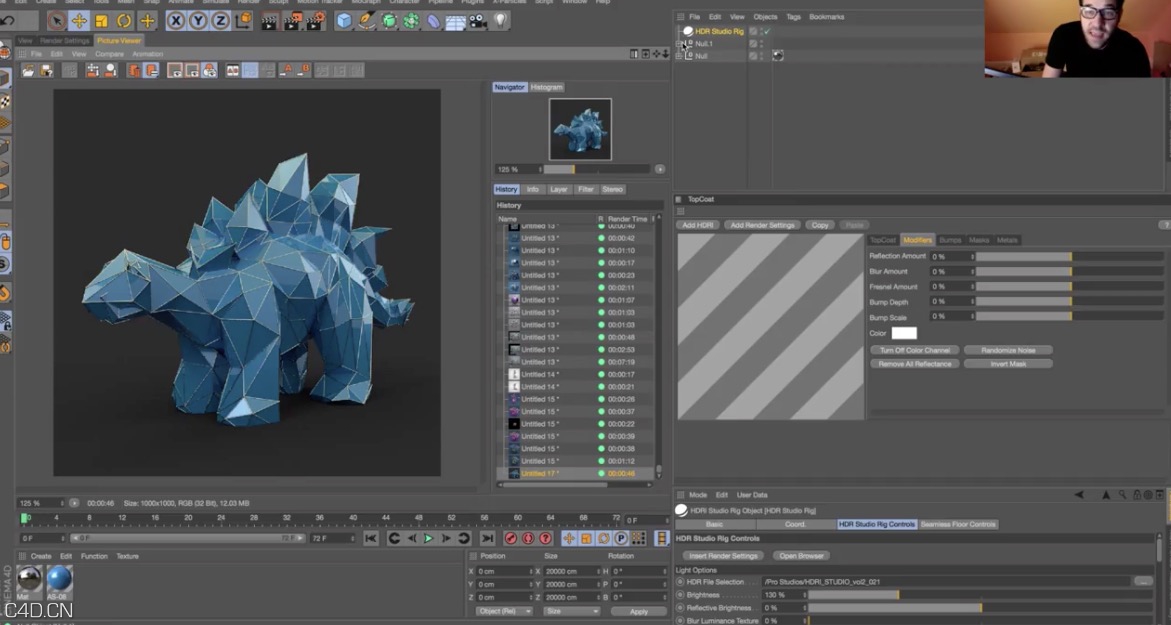Open the Render menu in the menu bar
The height and width of the screenshot is (625, 1171).
(247, 3)
